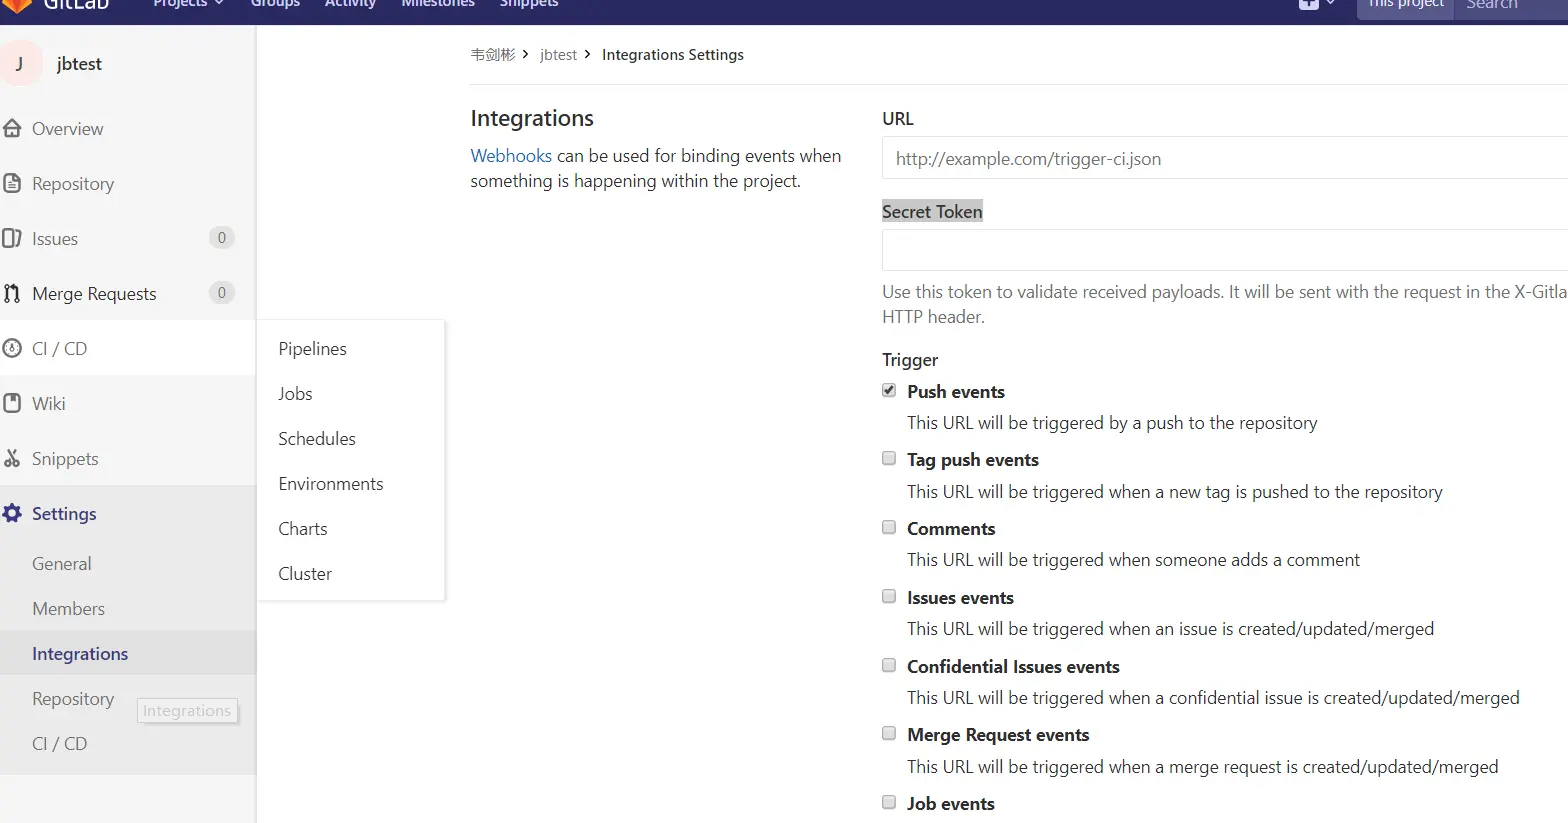Click the Merge Requests branch icon
Image resolution: width=1568 pixels, height=823 pixels.
click(12, 294)
